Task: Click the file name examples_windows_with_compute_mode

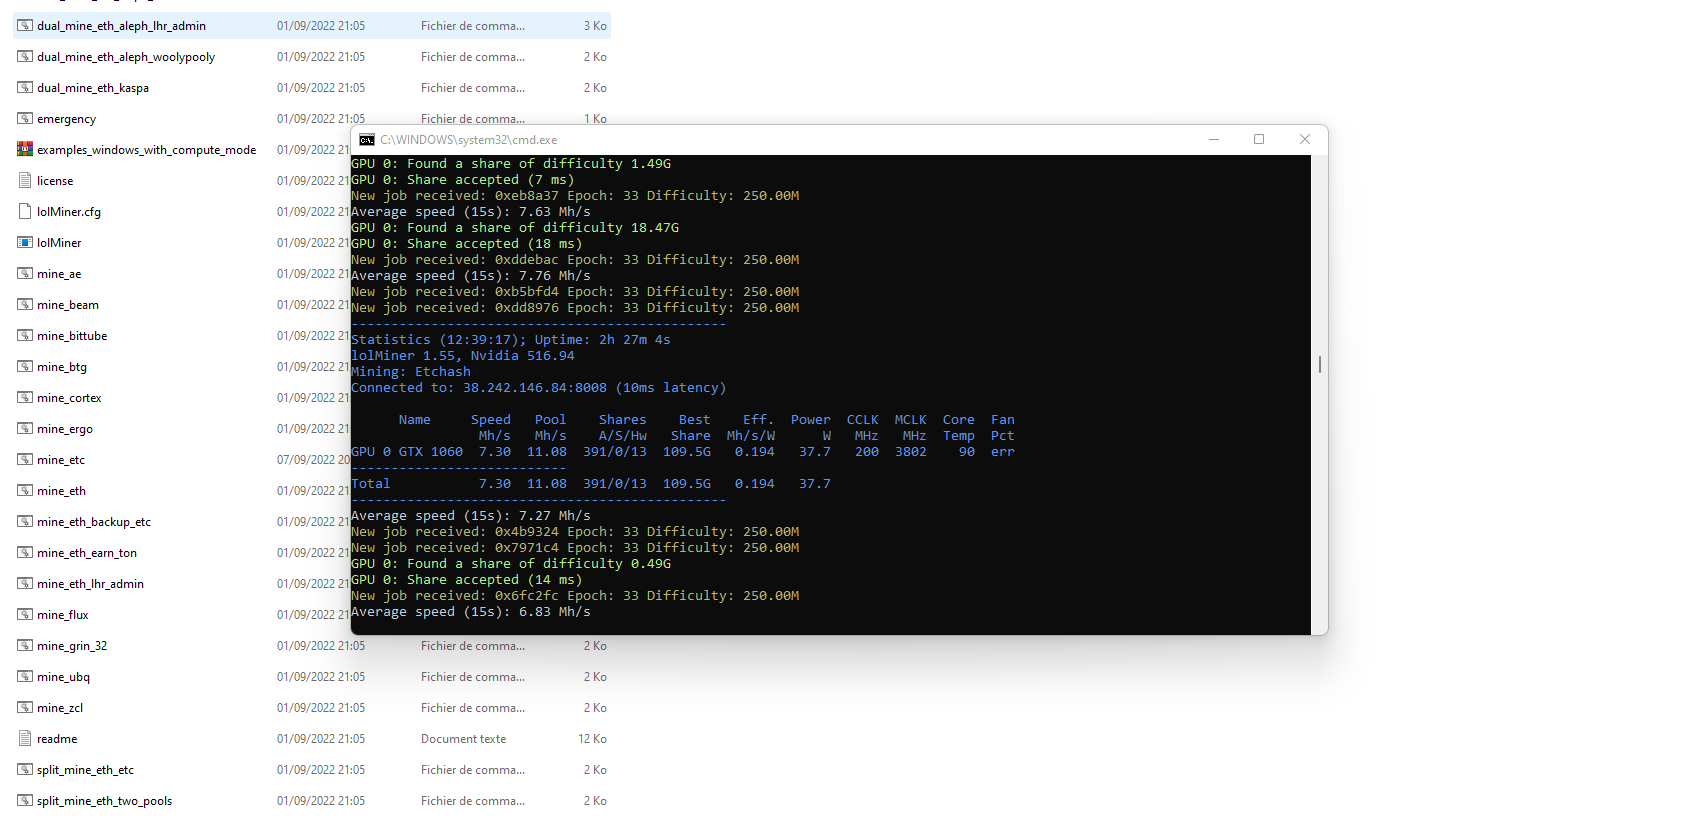Action: pyautogui.click(x=147, y=150)
